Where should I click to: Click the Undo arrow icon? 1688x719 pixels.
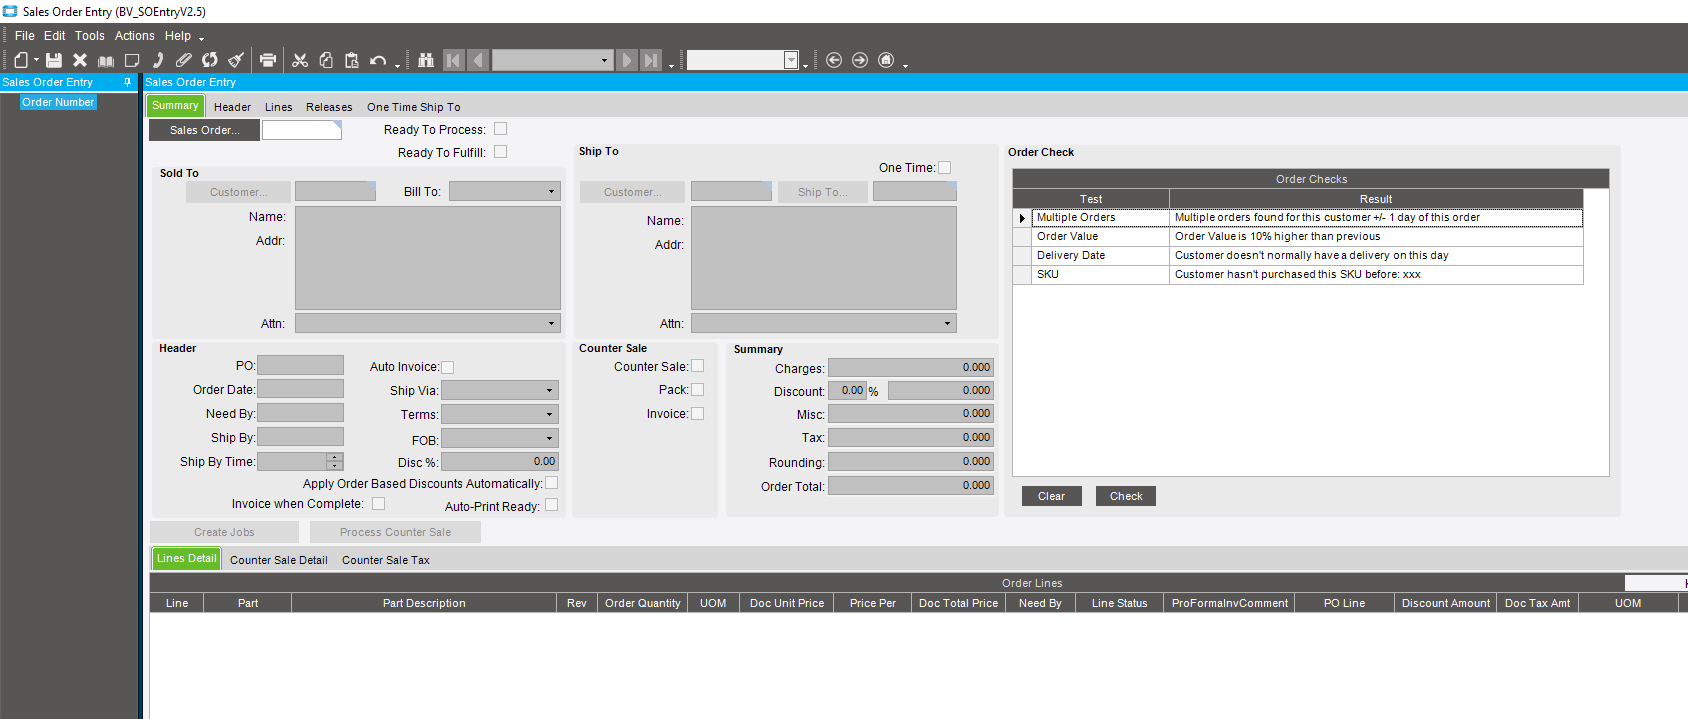tap(378, 60)
